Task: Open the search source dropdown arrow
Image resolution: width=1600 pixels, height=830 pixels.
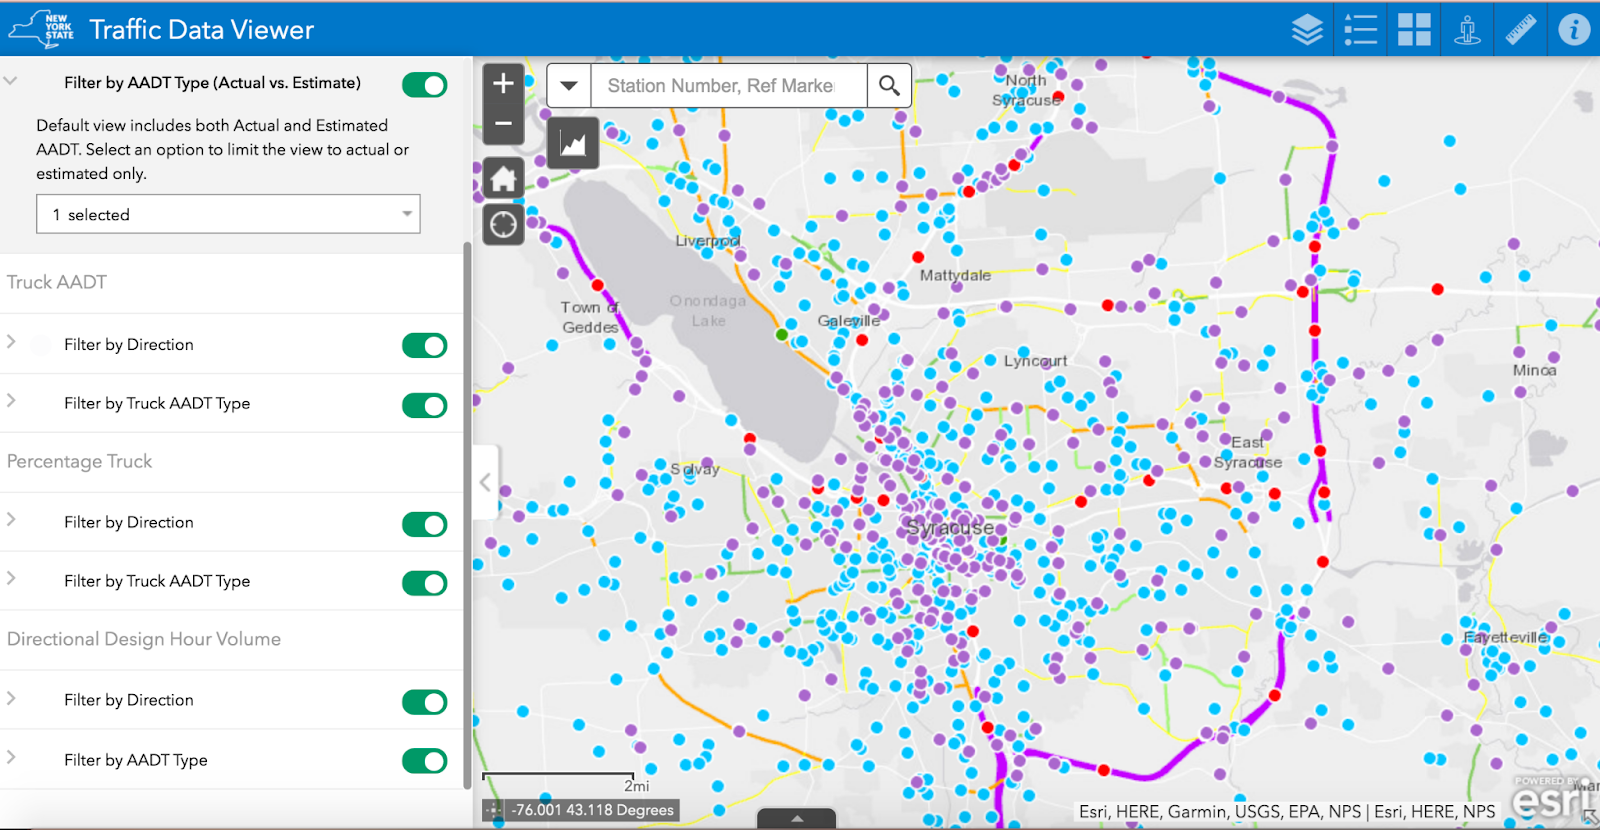Action: 569,86
